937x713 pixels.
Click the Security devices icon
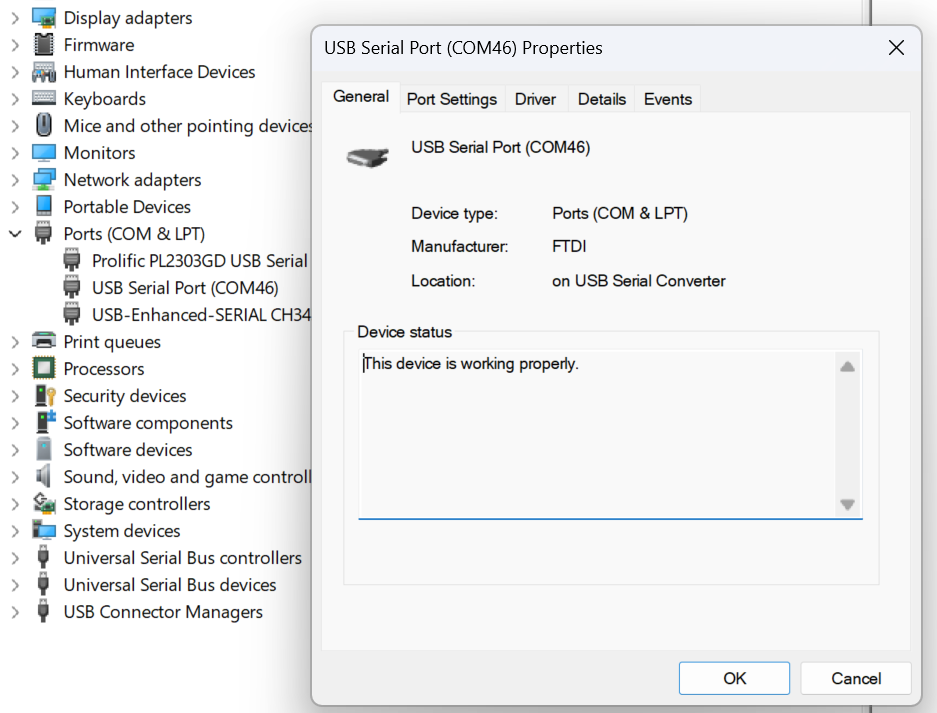[x=44, y=396]
